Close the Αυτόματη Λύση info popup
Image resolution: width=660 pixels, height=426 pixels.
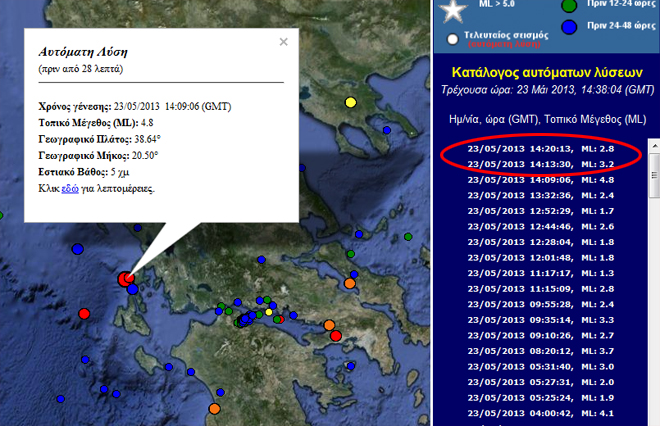coord(284,42)
